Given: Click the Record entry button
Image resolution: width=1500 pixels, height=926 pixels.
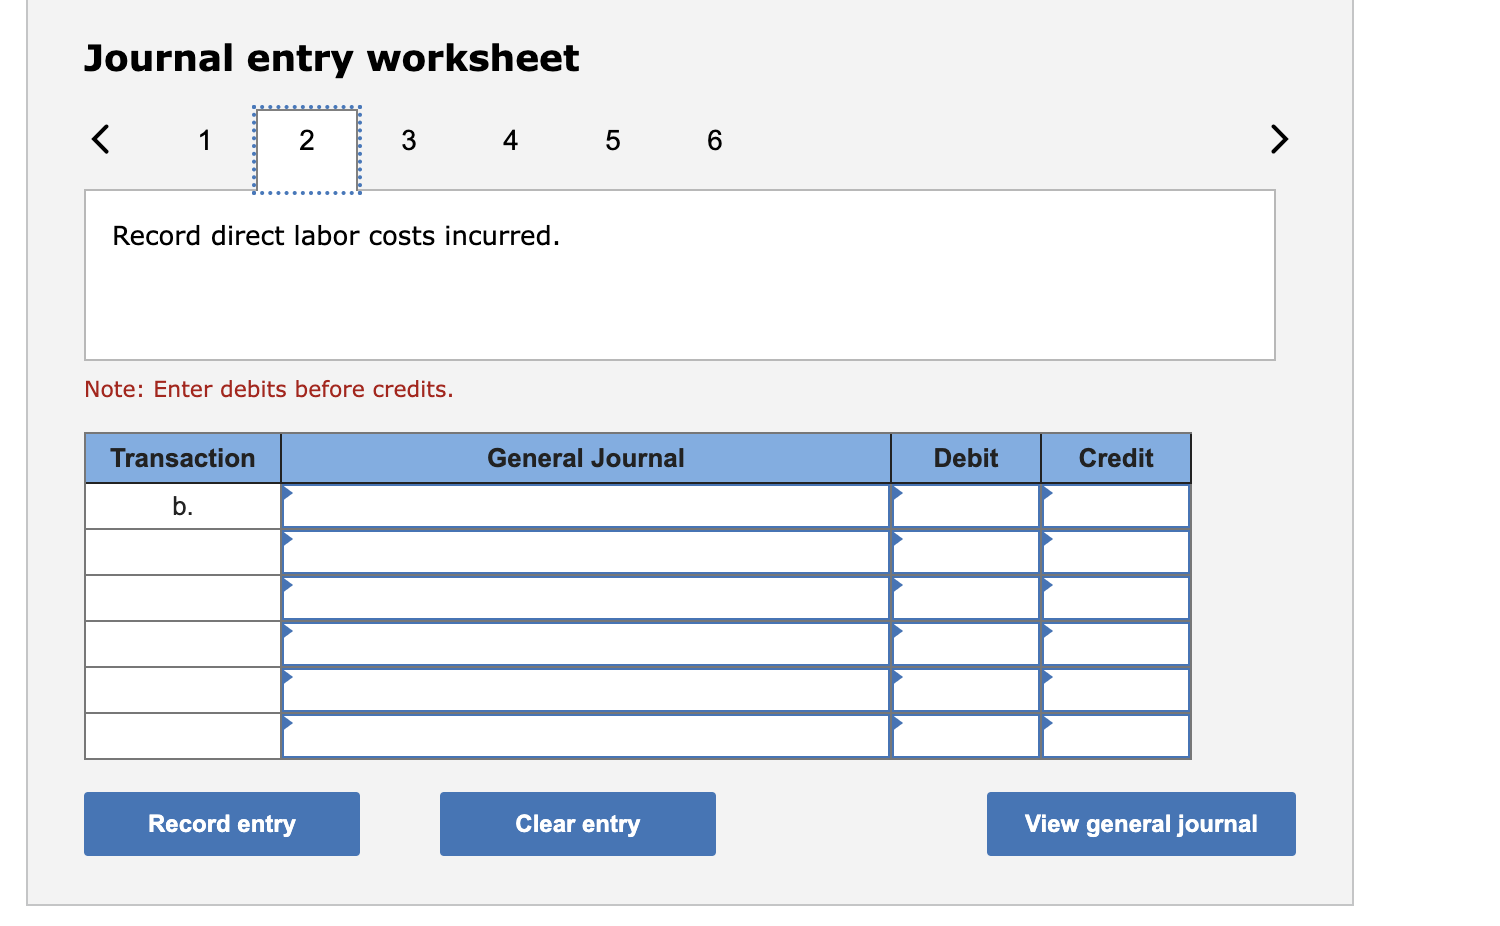Looking at the screenshot, I should [222, 824].
